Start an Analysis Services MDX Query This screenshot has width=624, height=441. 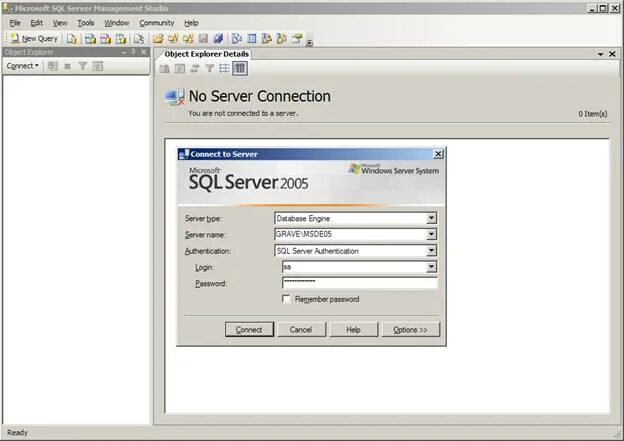point(91,39)
